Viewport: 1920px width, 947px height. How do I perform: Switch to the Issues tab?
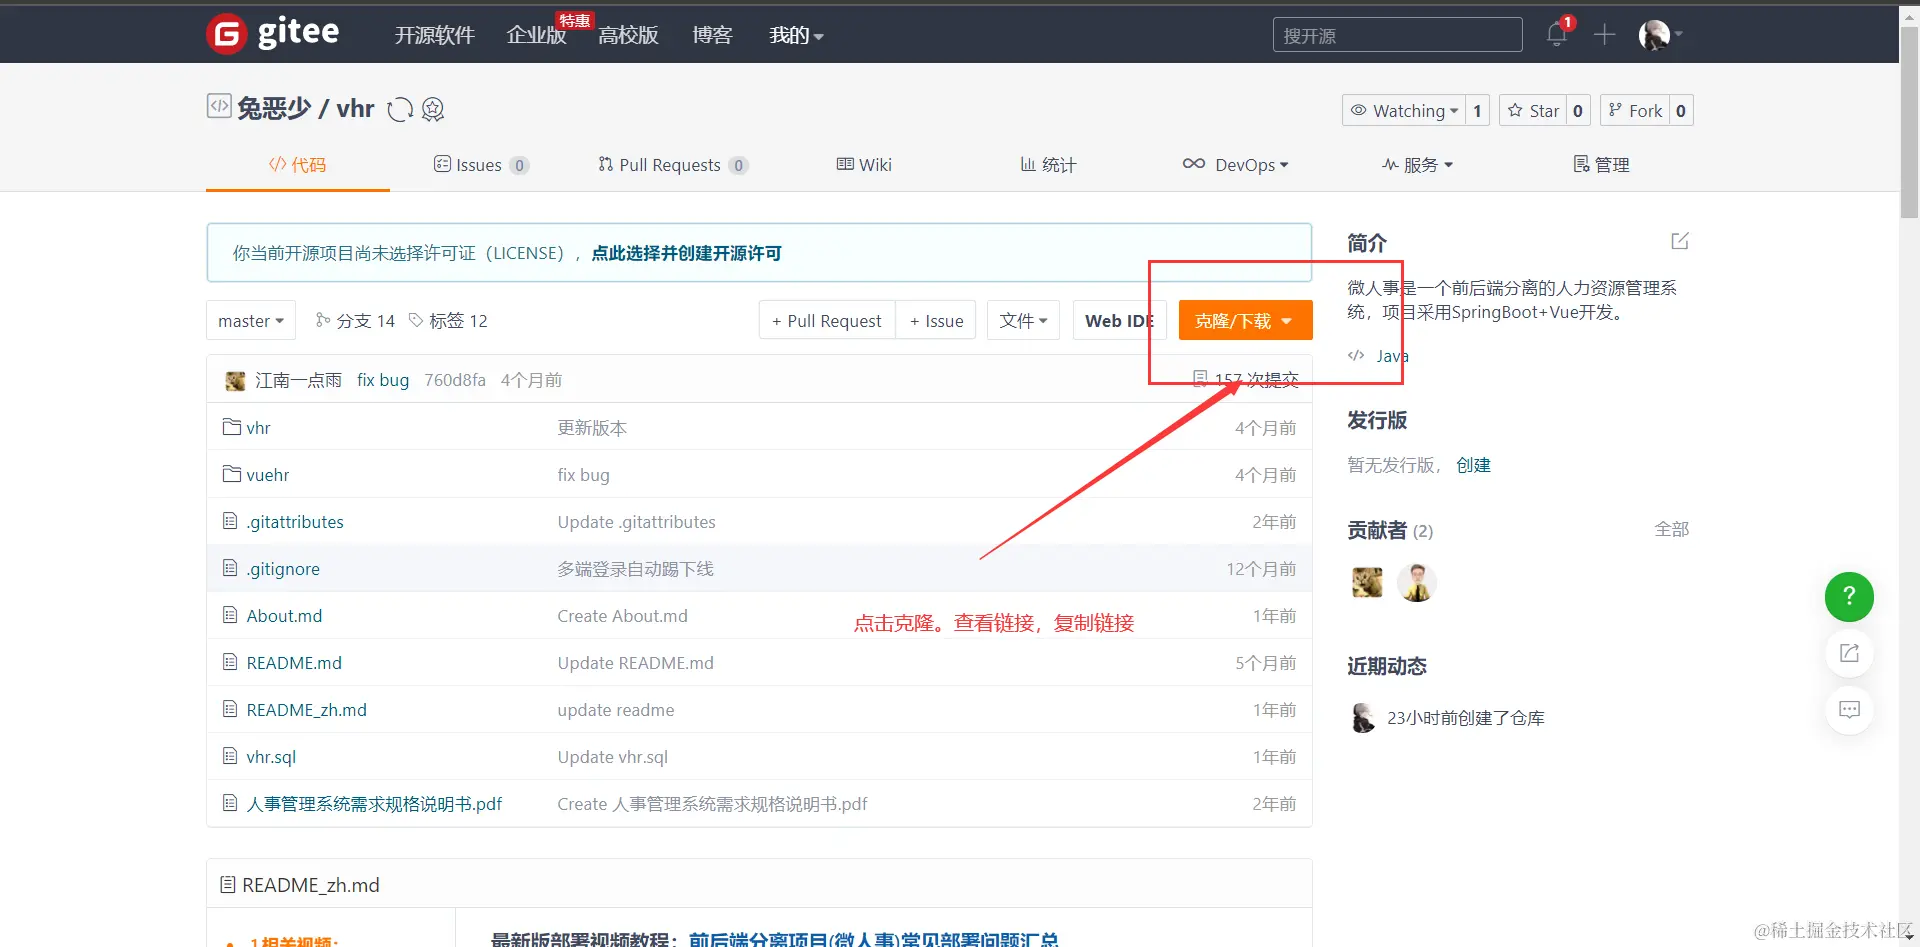[481, 165]
